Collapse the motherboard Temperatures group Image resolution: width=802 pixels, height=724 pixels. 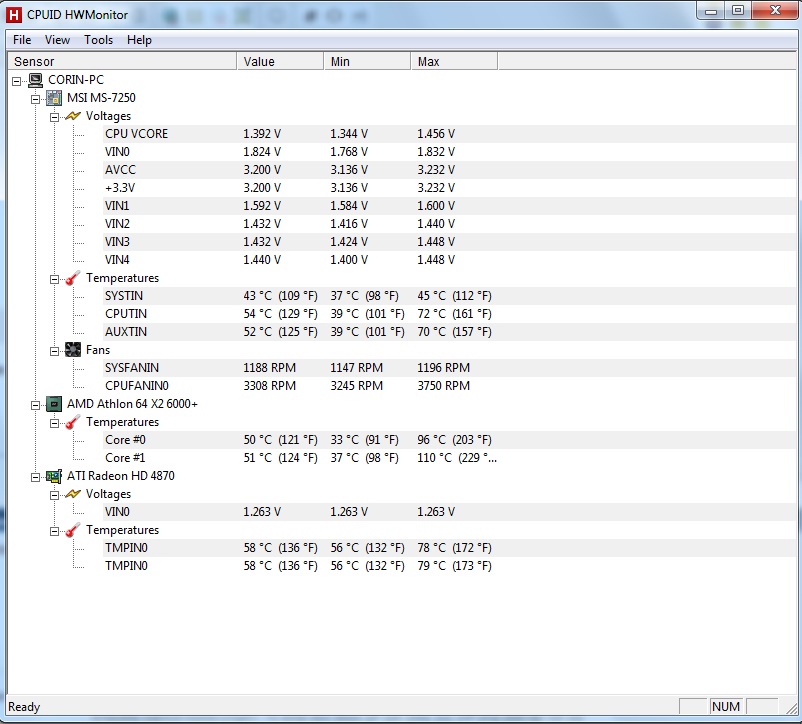[x=54, y=279]
